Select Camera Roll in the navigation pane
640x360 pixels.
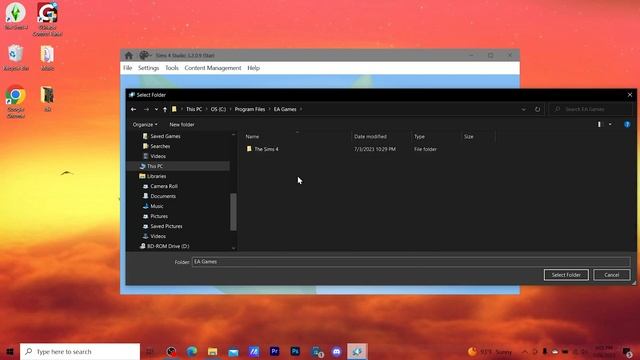pos(164,186)
